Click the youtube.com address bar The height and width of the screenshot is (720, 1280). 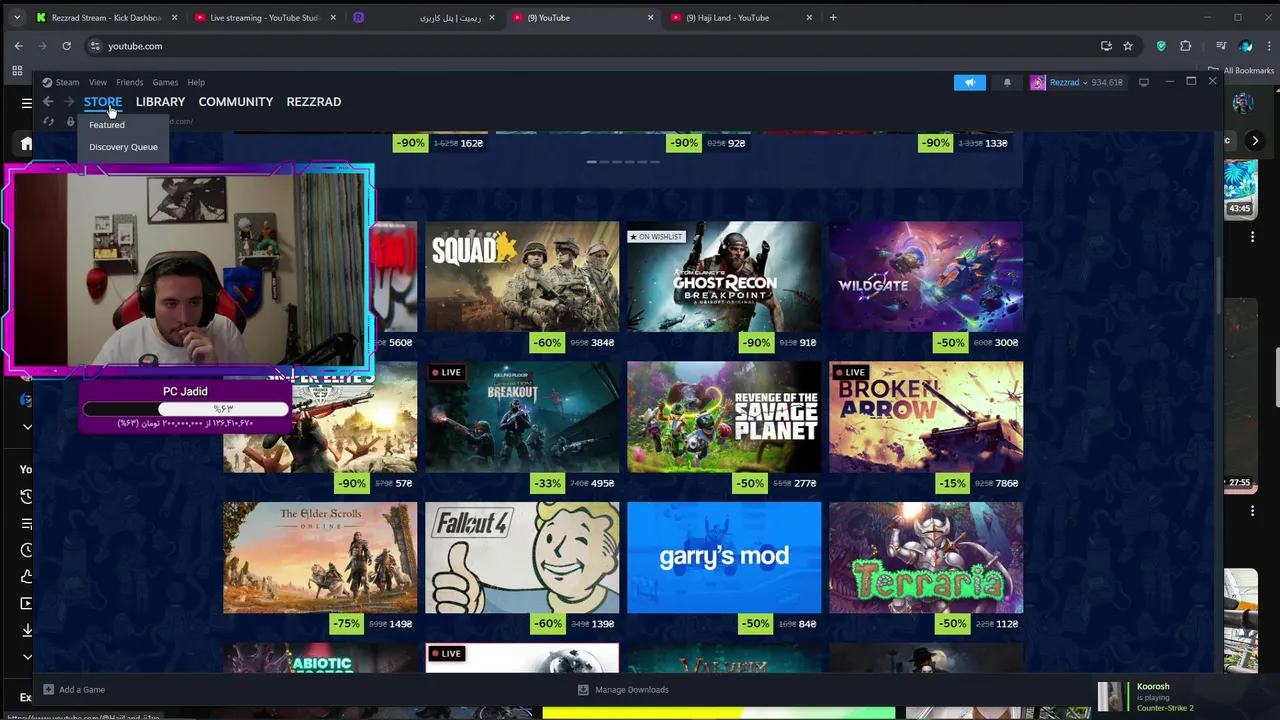coord(600,46)
